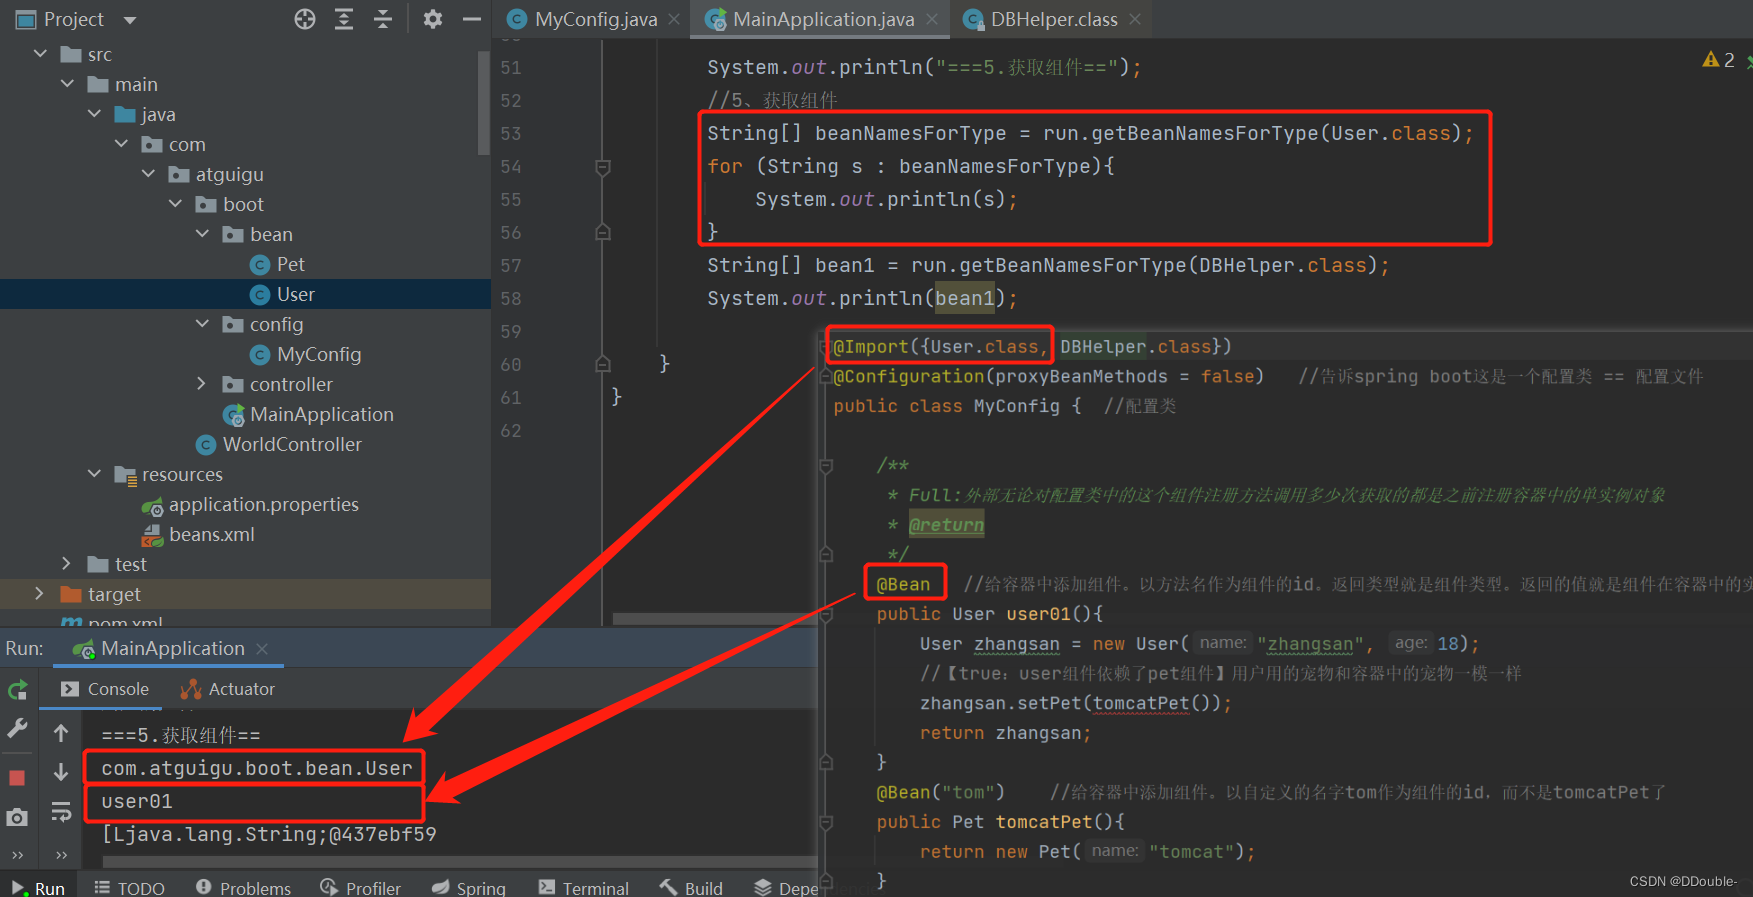Show more run toolbar actions chevron
This screenshot has height=897, width=1753.
17,856
